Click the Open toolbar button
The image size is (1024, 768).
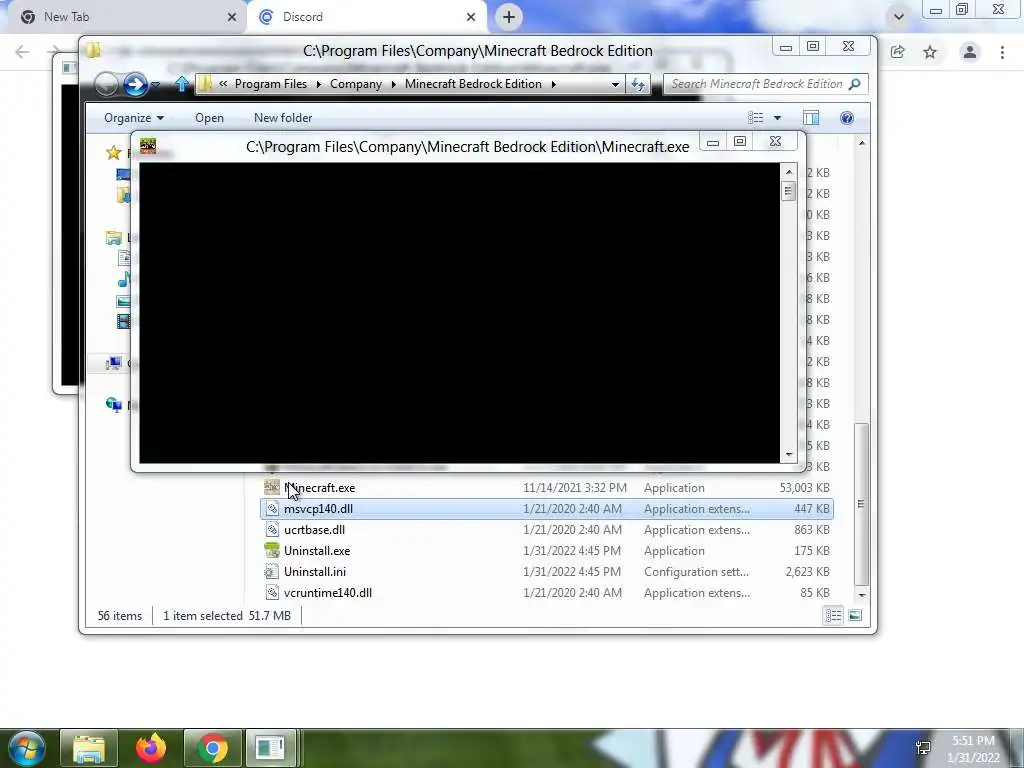209,118
